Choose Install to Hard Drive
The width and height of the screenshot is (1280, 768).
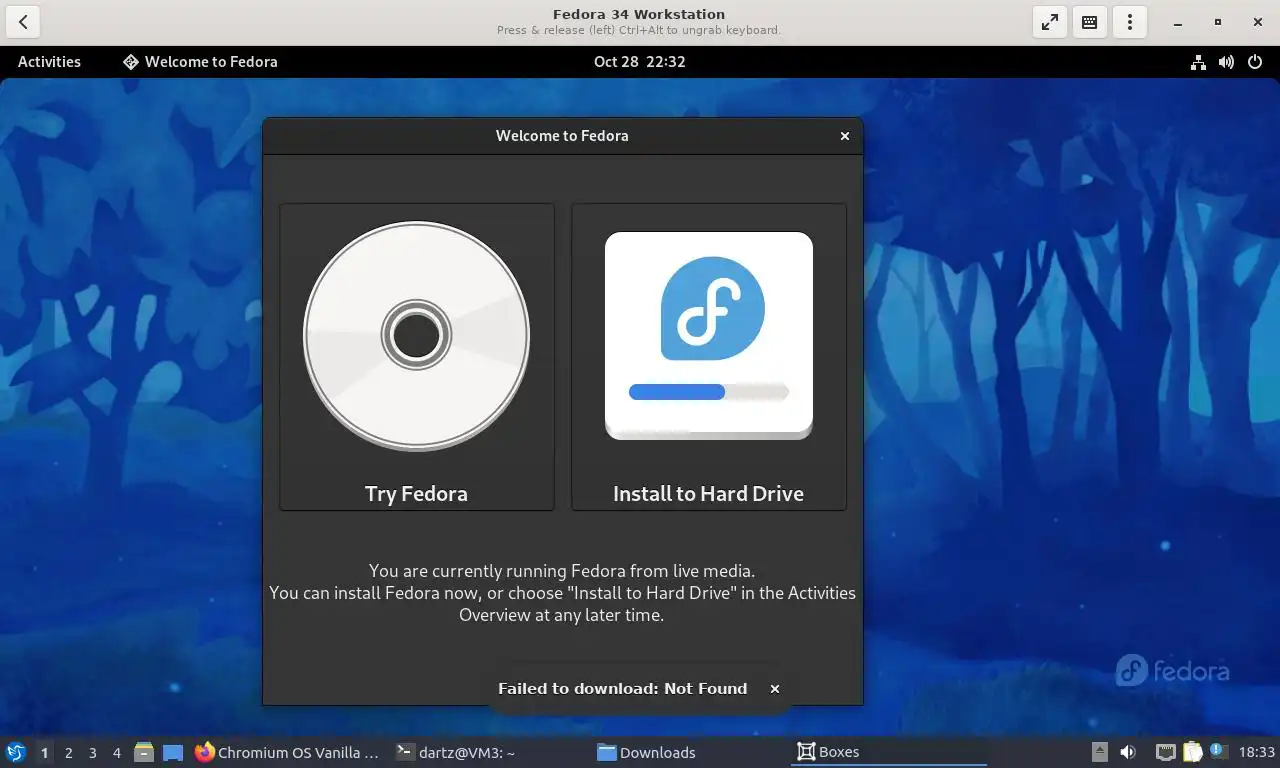point(709,357)
